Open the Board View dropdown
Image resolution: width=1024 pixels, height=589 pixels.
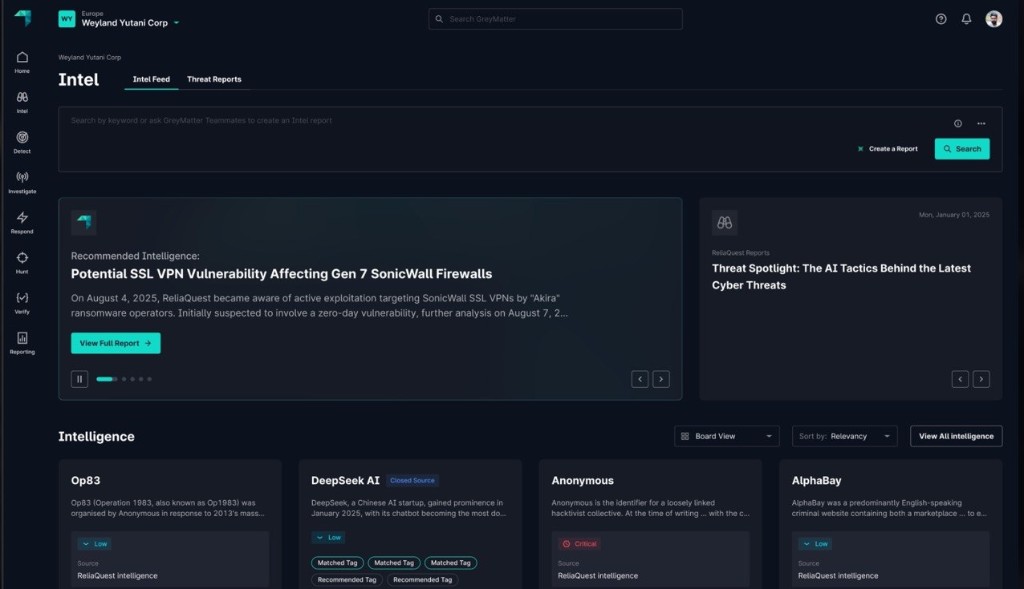(x=726, y=436)
